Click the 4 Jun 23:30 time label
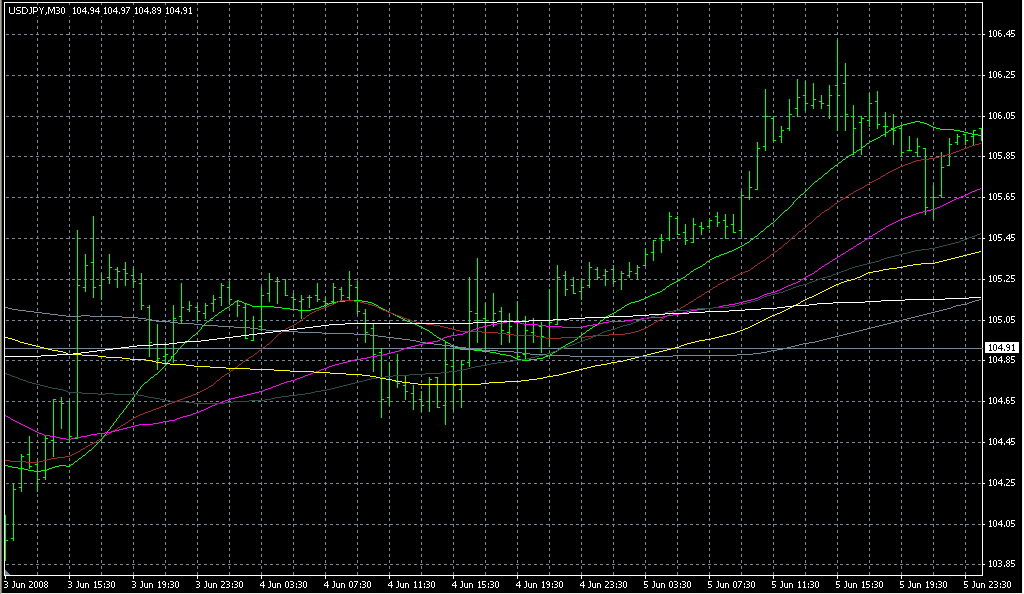Image resolution: width=1024 pixels, height=594 pixels. click(x=605, y=583)
